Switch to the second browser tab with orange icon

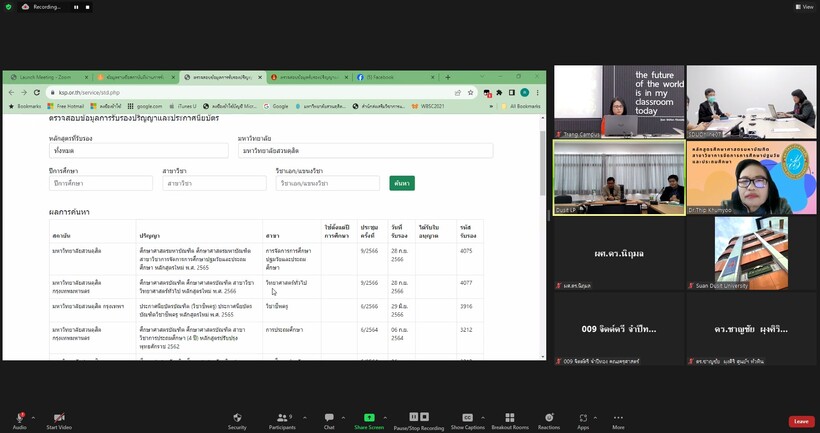pyautogui.click(x=135, y=77)
